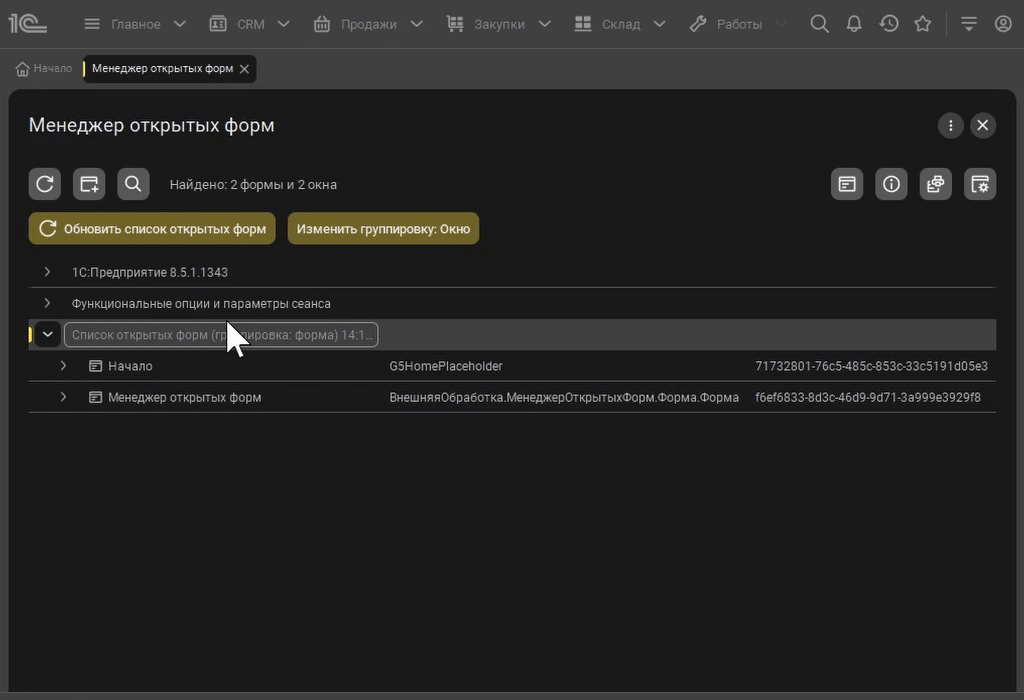
Task: Select Функциональные опции и параметры сеанса text
Action: 201,304
